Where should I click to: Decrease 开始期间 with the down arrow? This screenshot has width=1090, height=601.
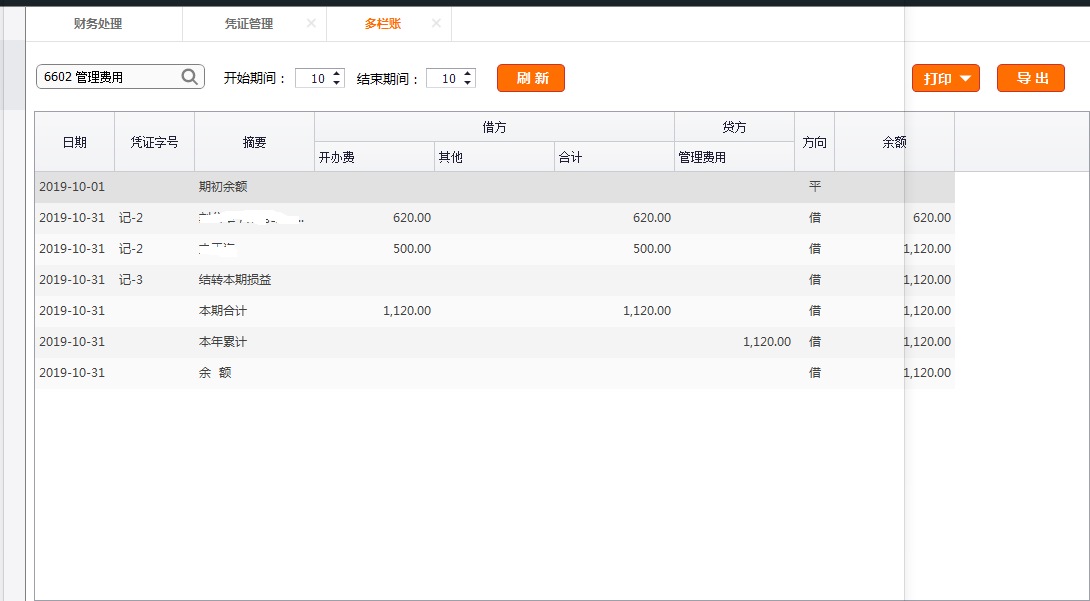point(337,83)
